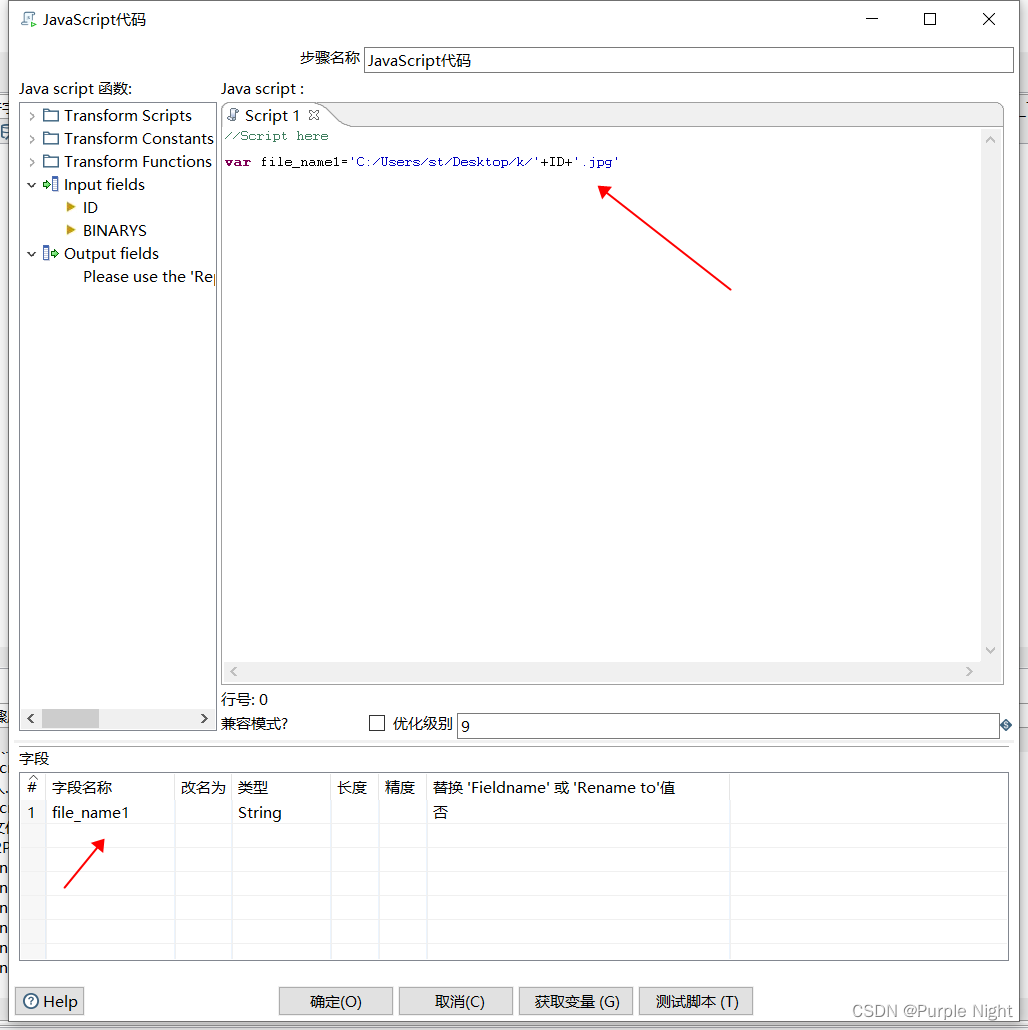Click the JavaScript icon on the Script 1 tab
1028x1030 pixels.
click(x=234, y=114)
